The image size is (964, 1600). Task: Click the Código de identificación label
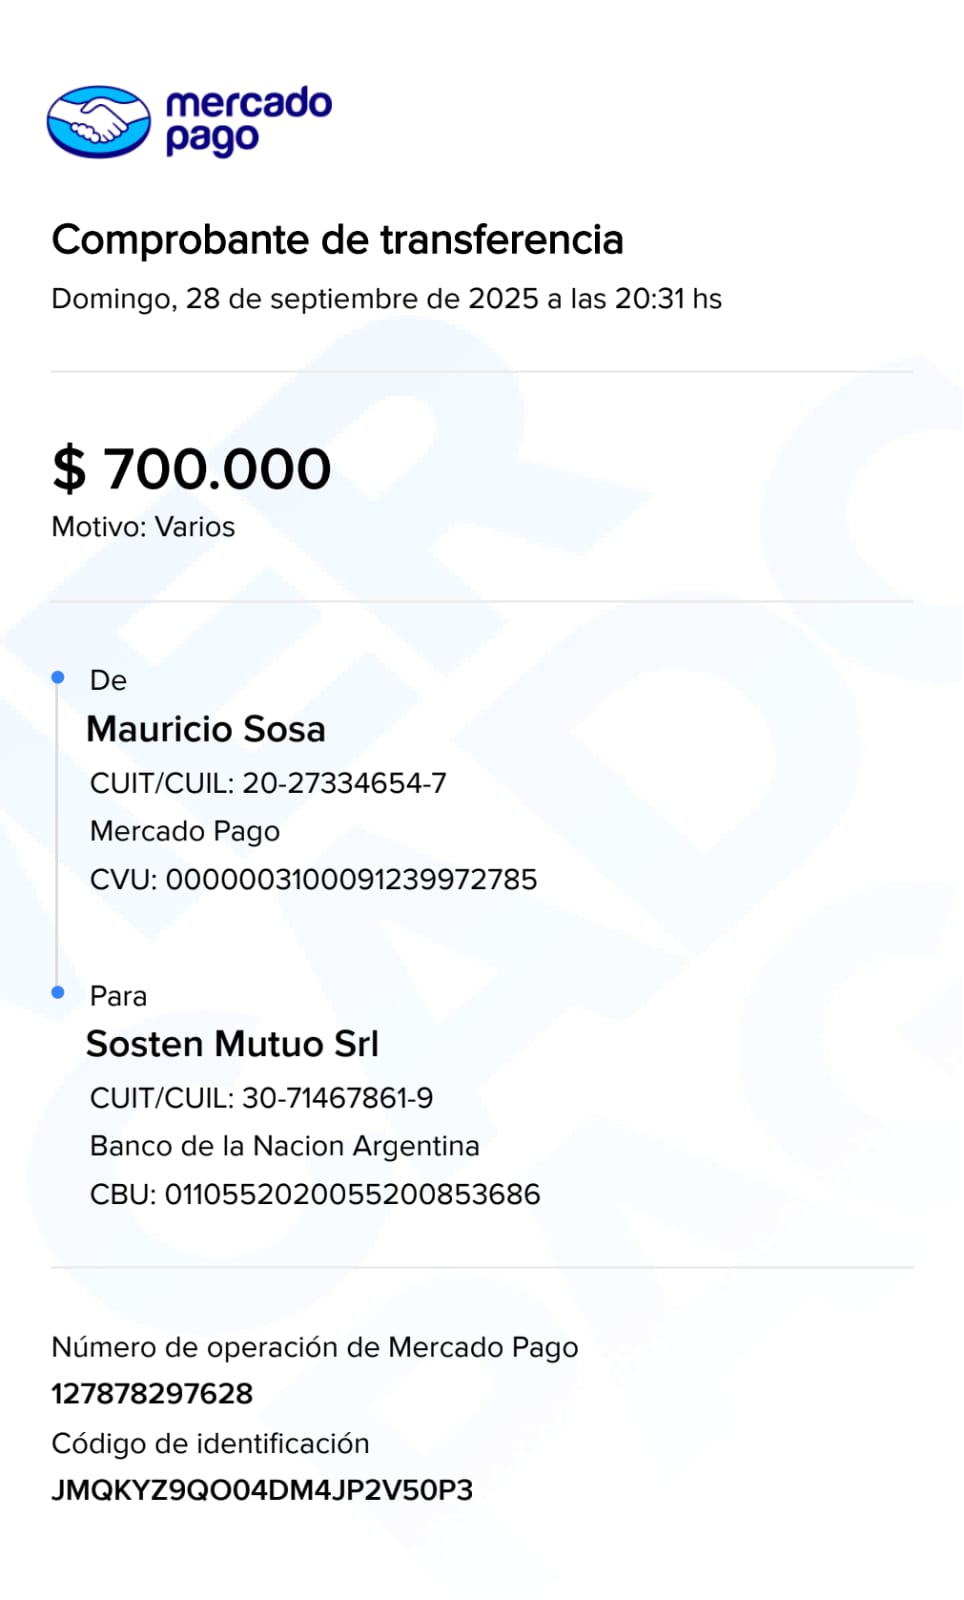[210, 1443]
